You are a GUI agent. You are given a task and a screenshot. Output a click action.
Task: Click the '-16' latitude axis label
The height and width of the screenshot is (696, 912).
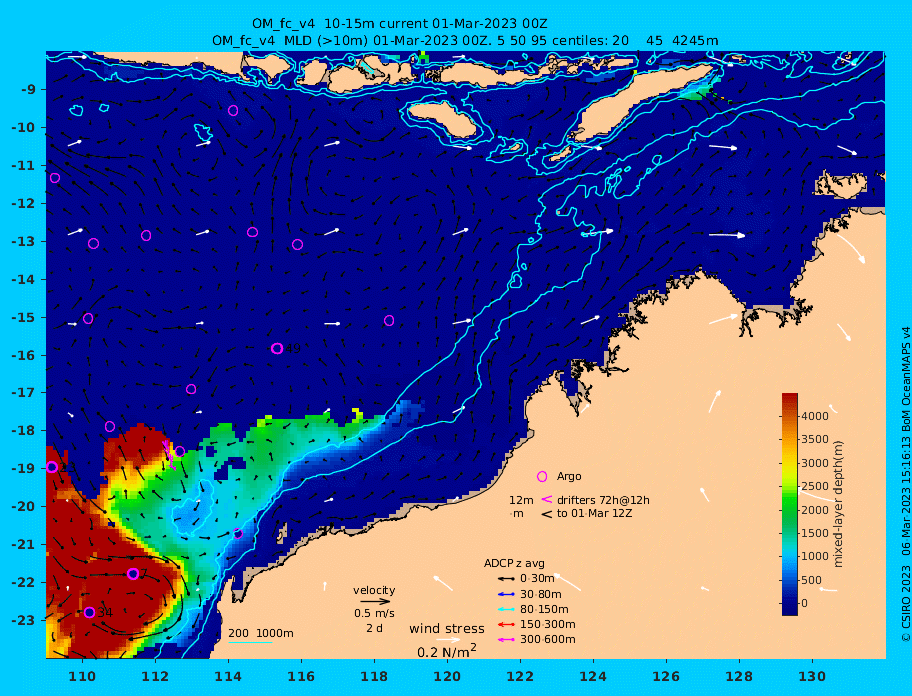23,355
